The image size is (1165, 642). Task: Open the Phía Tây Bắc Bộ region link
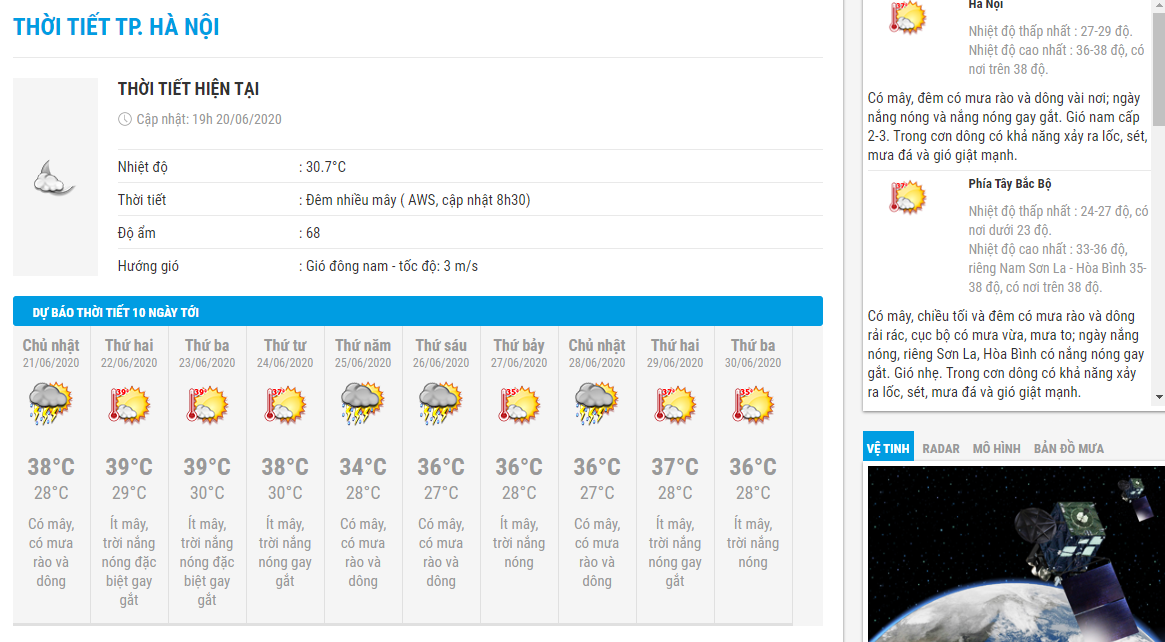click(x=1009, y=184)
